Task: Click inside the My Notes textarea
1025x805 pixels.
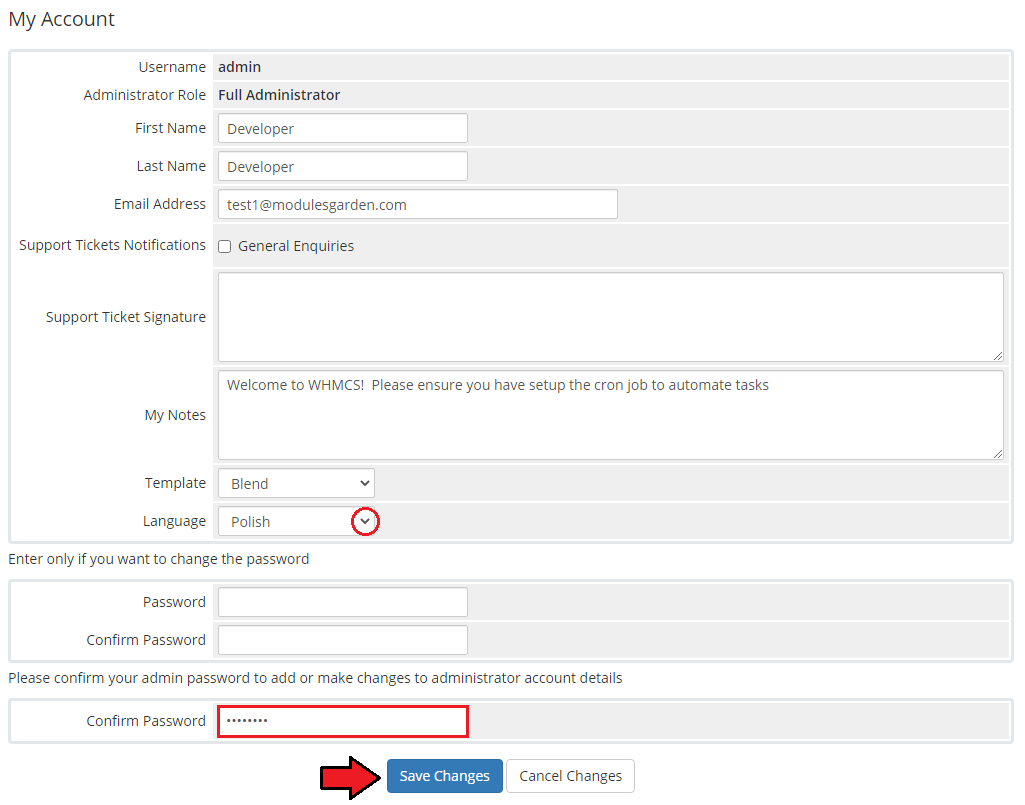Action: [611, 415]
